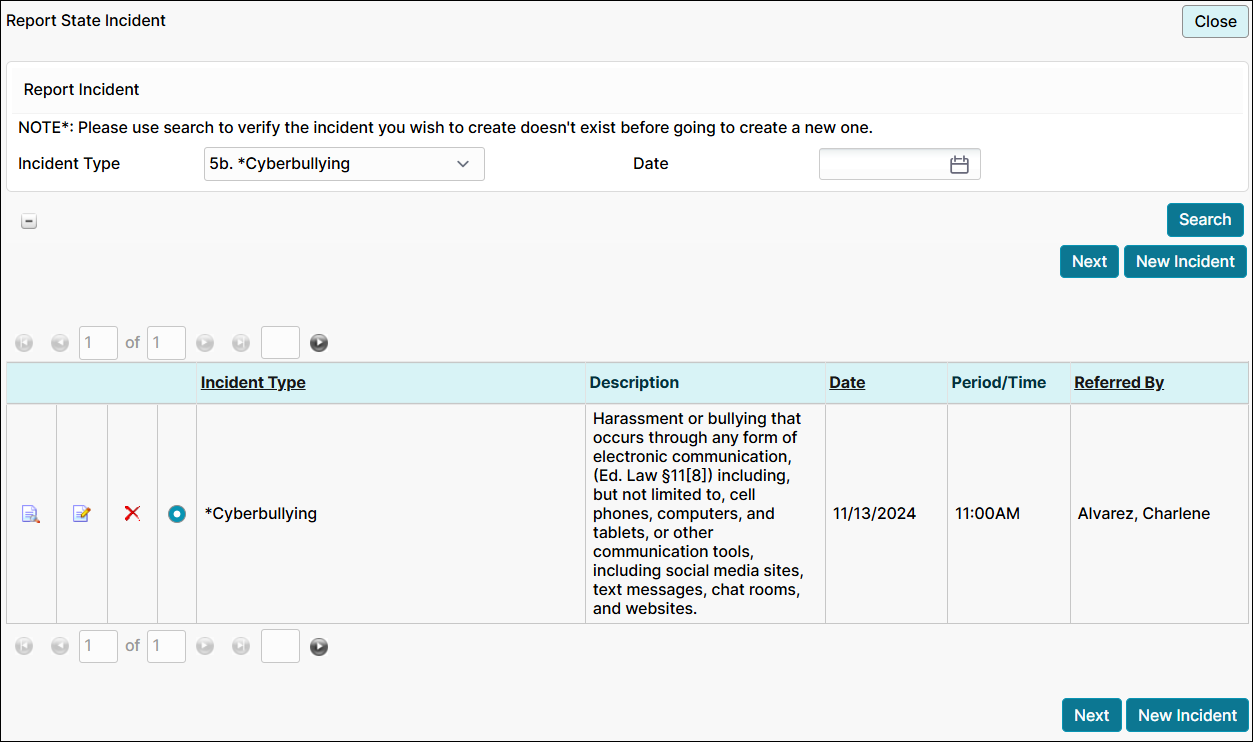Select the Cyberbullying incident radio button
This screenshot has height=742, width=1253.
click(x=177, y=514)
